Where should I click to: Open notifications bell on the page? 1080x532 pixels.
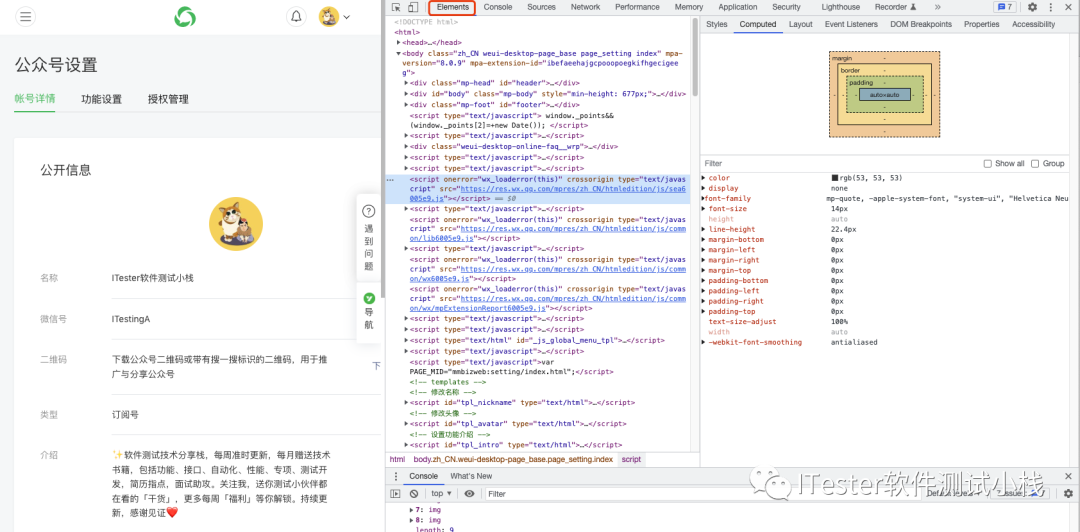296,17
